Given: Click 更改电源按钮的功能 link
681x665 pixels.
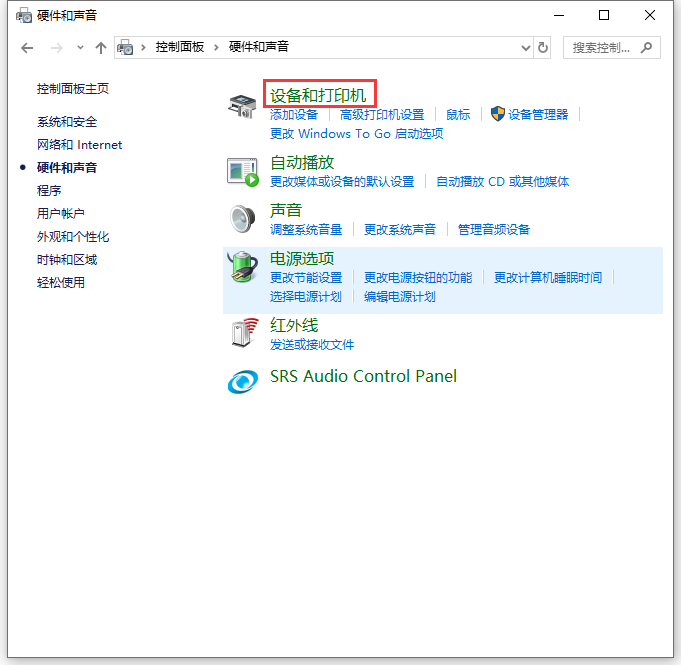Looking at the screenshot, I should click(418, 278).
